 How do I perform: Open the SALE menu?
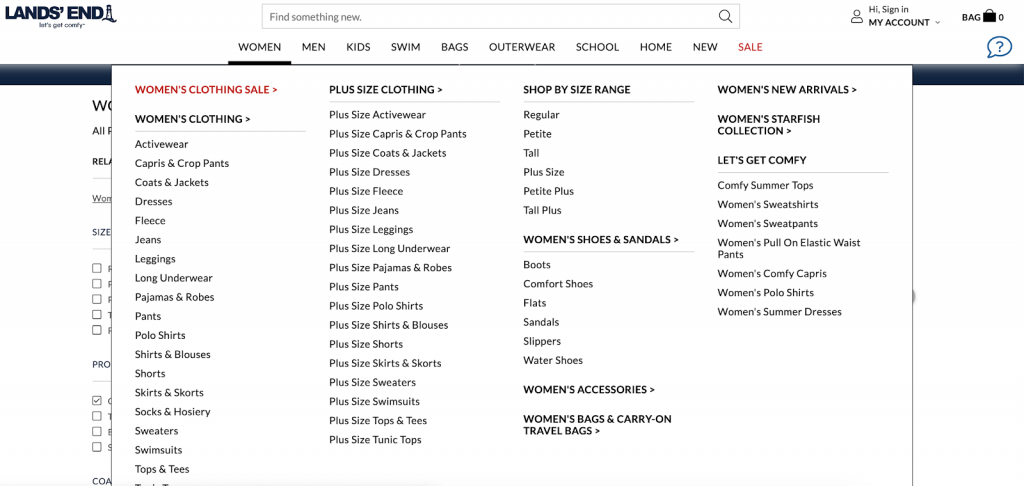750,47
